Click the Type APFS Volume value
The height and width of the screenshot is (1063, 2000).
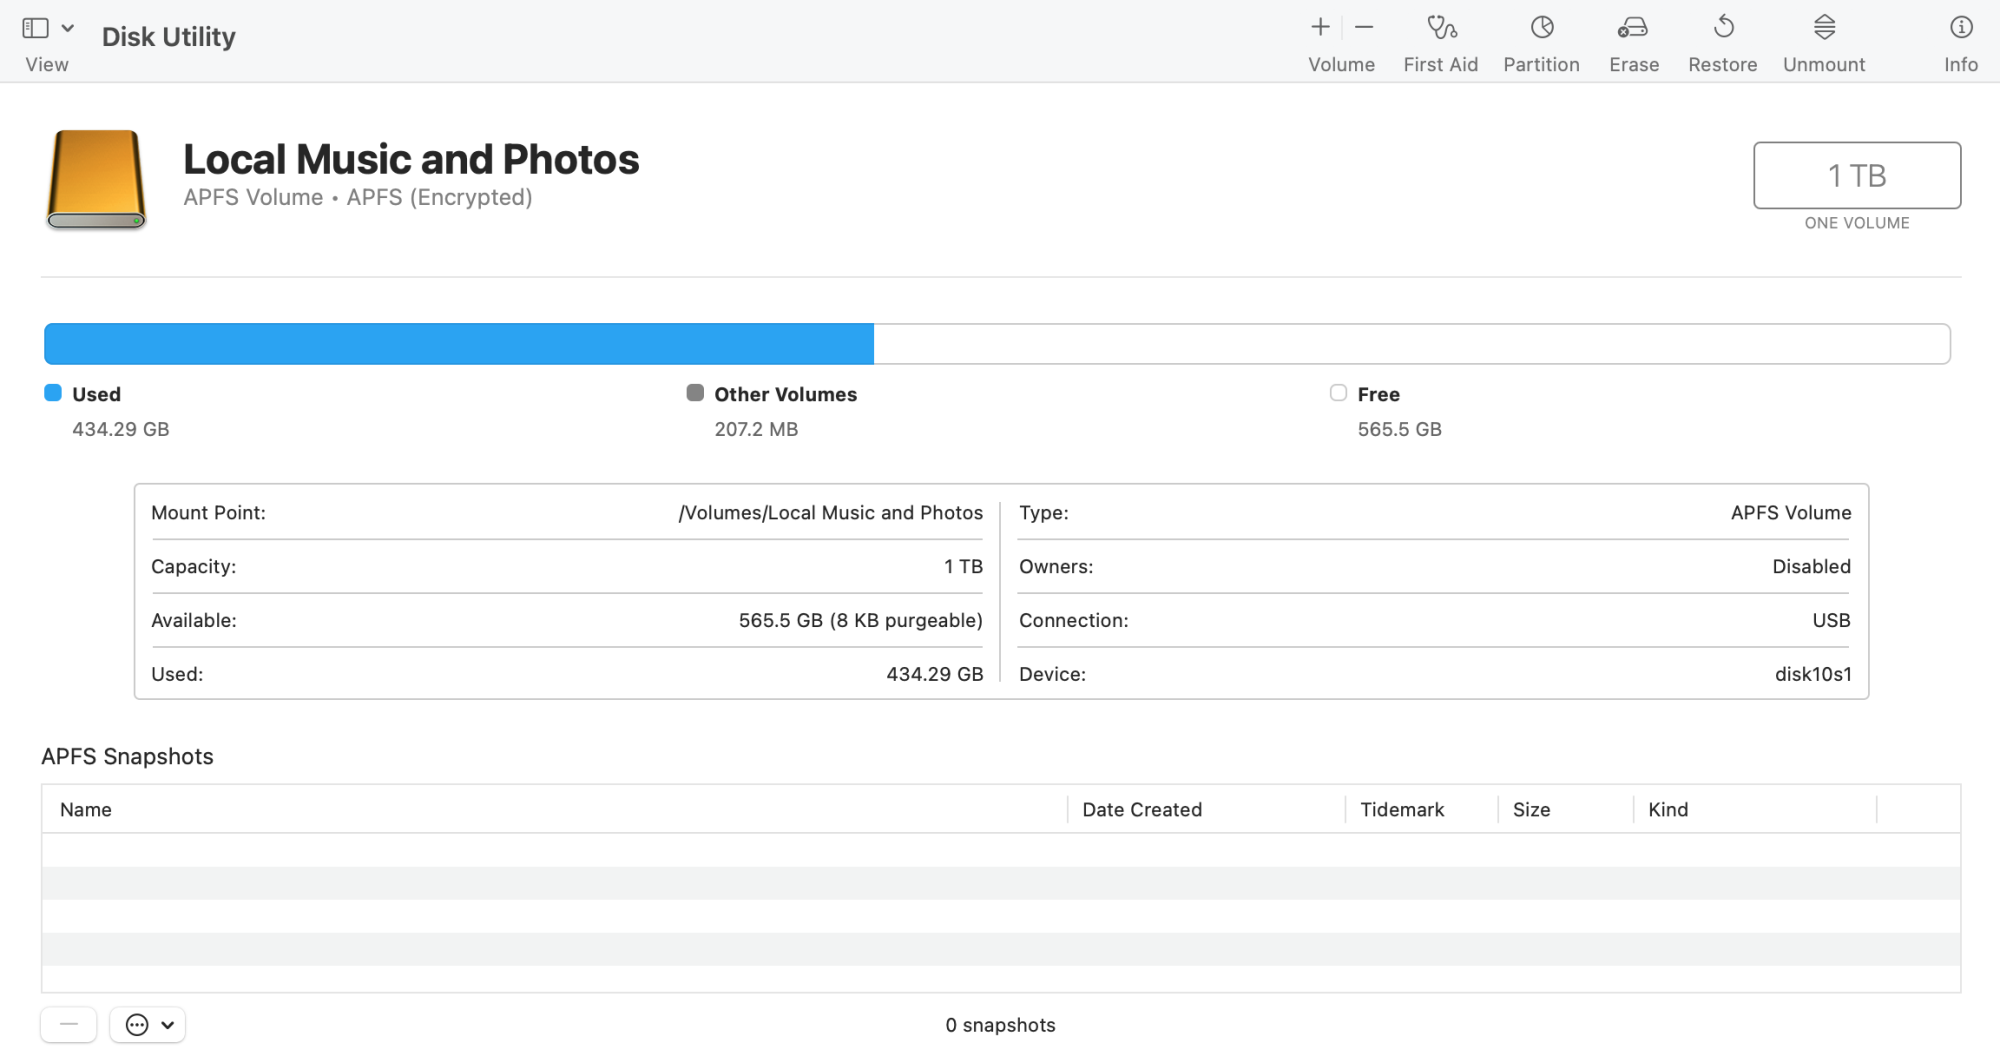click(1791, 513)
